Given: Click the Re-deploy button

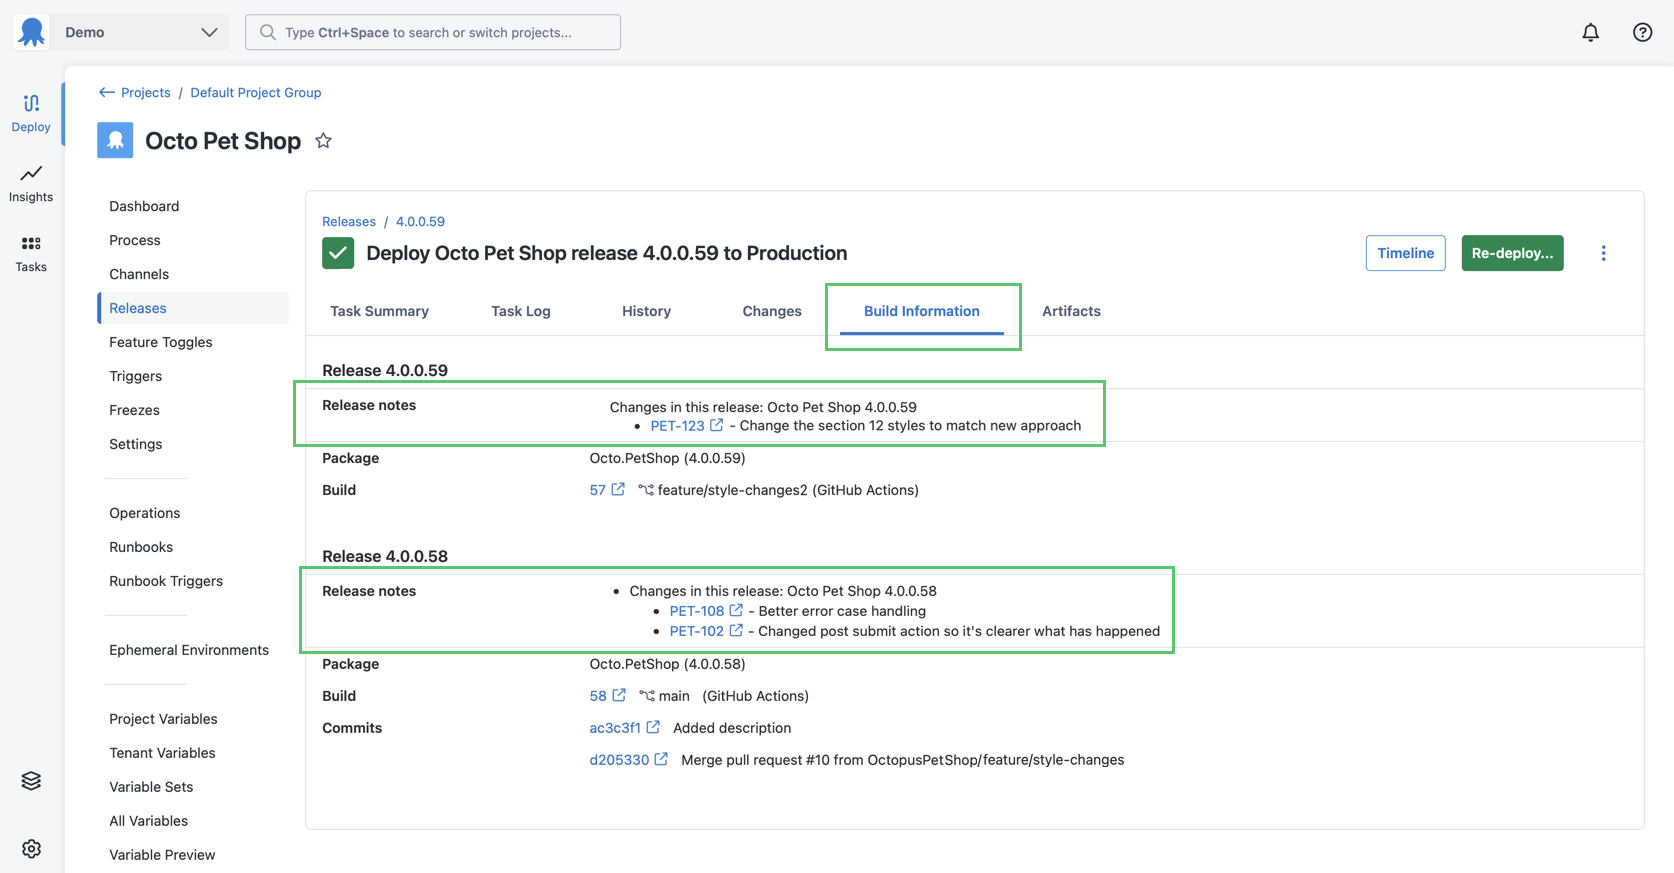Looking at the screenshot, I should (x=1512, y=253).
